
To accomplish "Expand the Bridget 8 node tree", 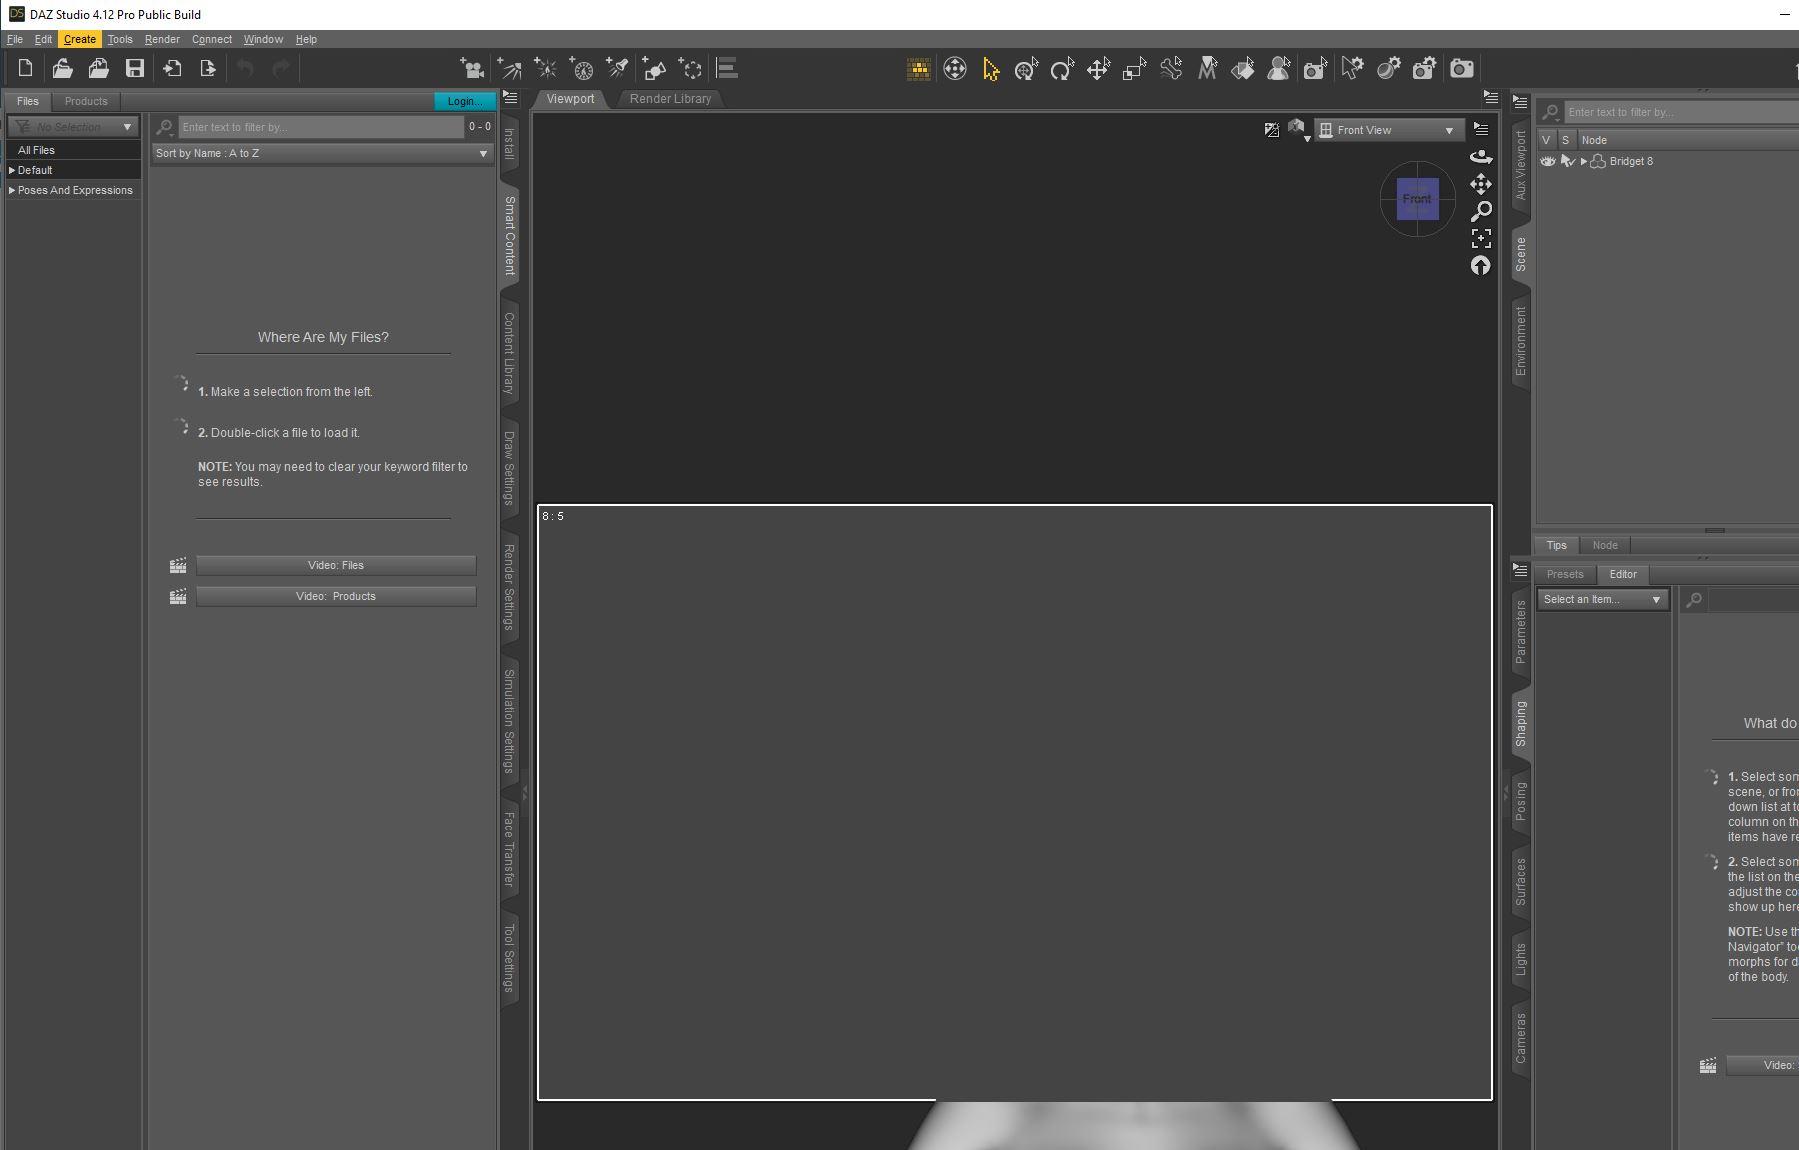I will pos(1583,161).
